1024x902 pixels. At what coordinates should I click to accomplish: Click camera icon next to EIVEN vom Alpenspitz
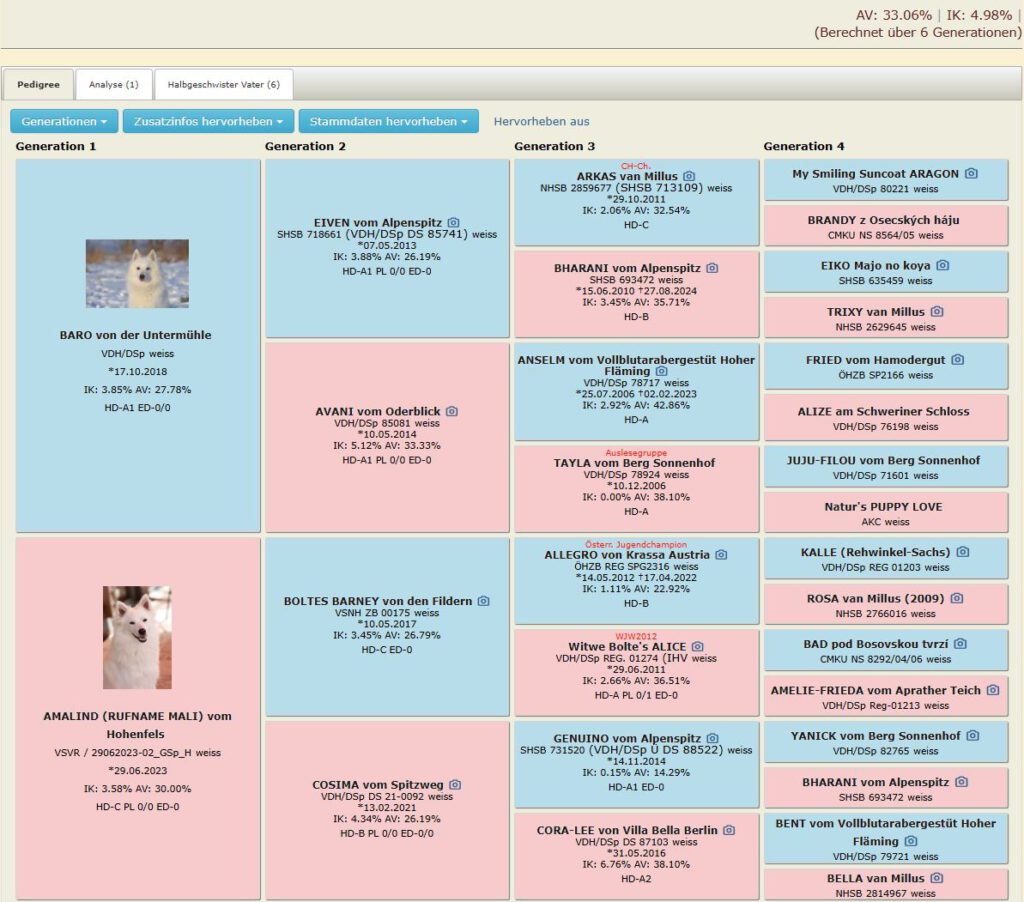453,222
